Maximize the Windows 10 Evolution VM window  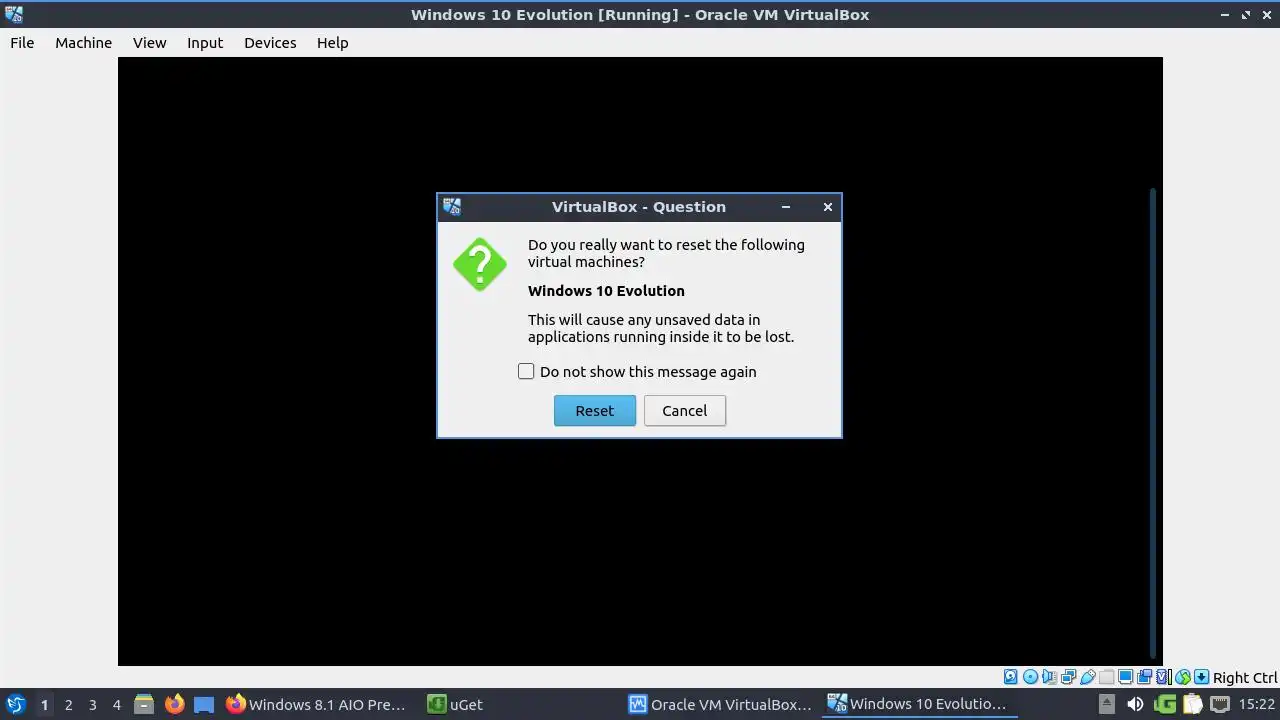coord(1246,15)
